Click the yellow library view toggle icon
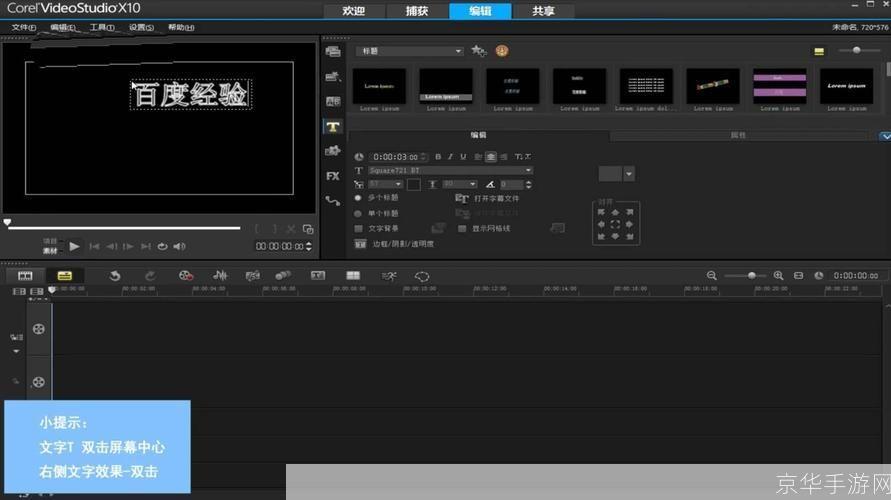This screenshot has height=500, width=891. (x=819, y=51)
